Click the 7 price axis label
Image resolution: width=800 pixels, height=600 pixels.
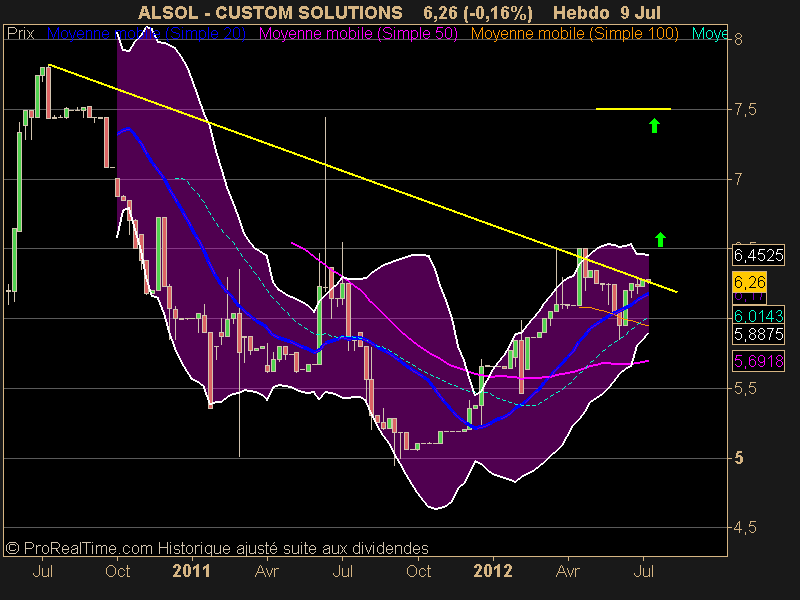point(738,179)
